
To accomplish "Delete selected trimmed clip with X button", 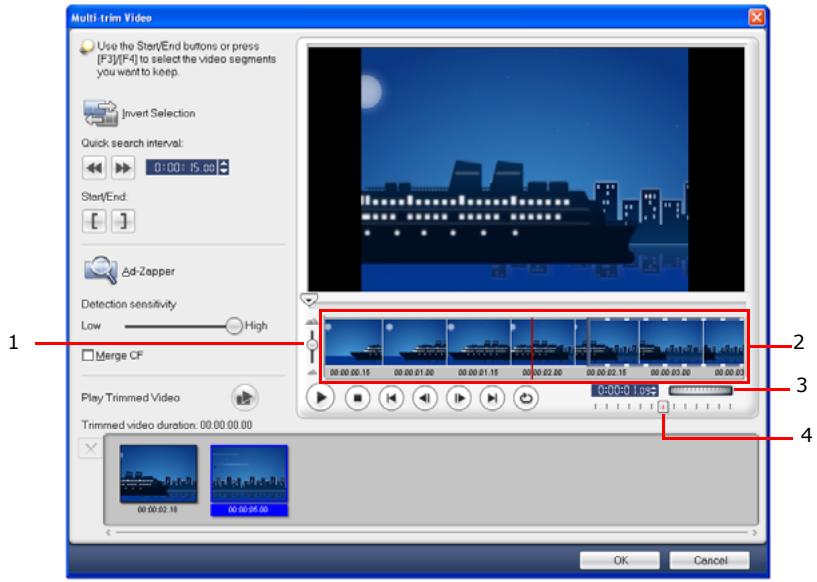I will point(91,448).
